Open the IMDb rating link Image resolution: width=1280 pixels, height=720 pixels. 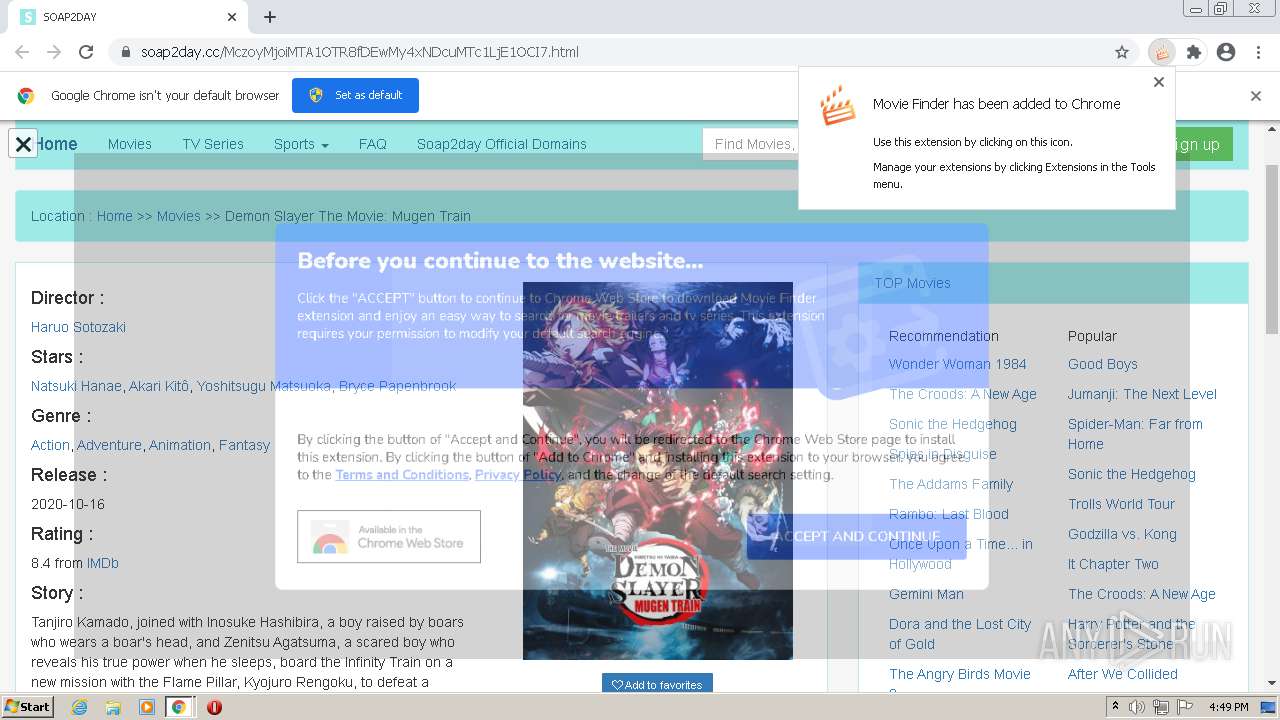(103, 563)
